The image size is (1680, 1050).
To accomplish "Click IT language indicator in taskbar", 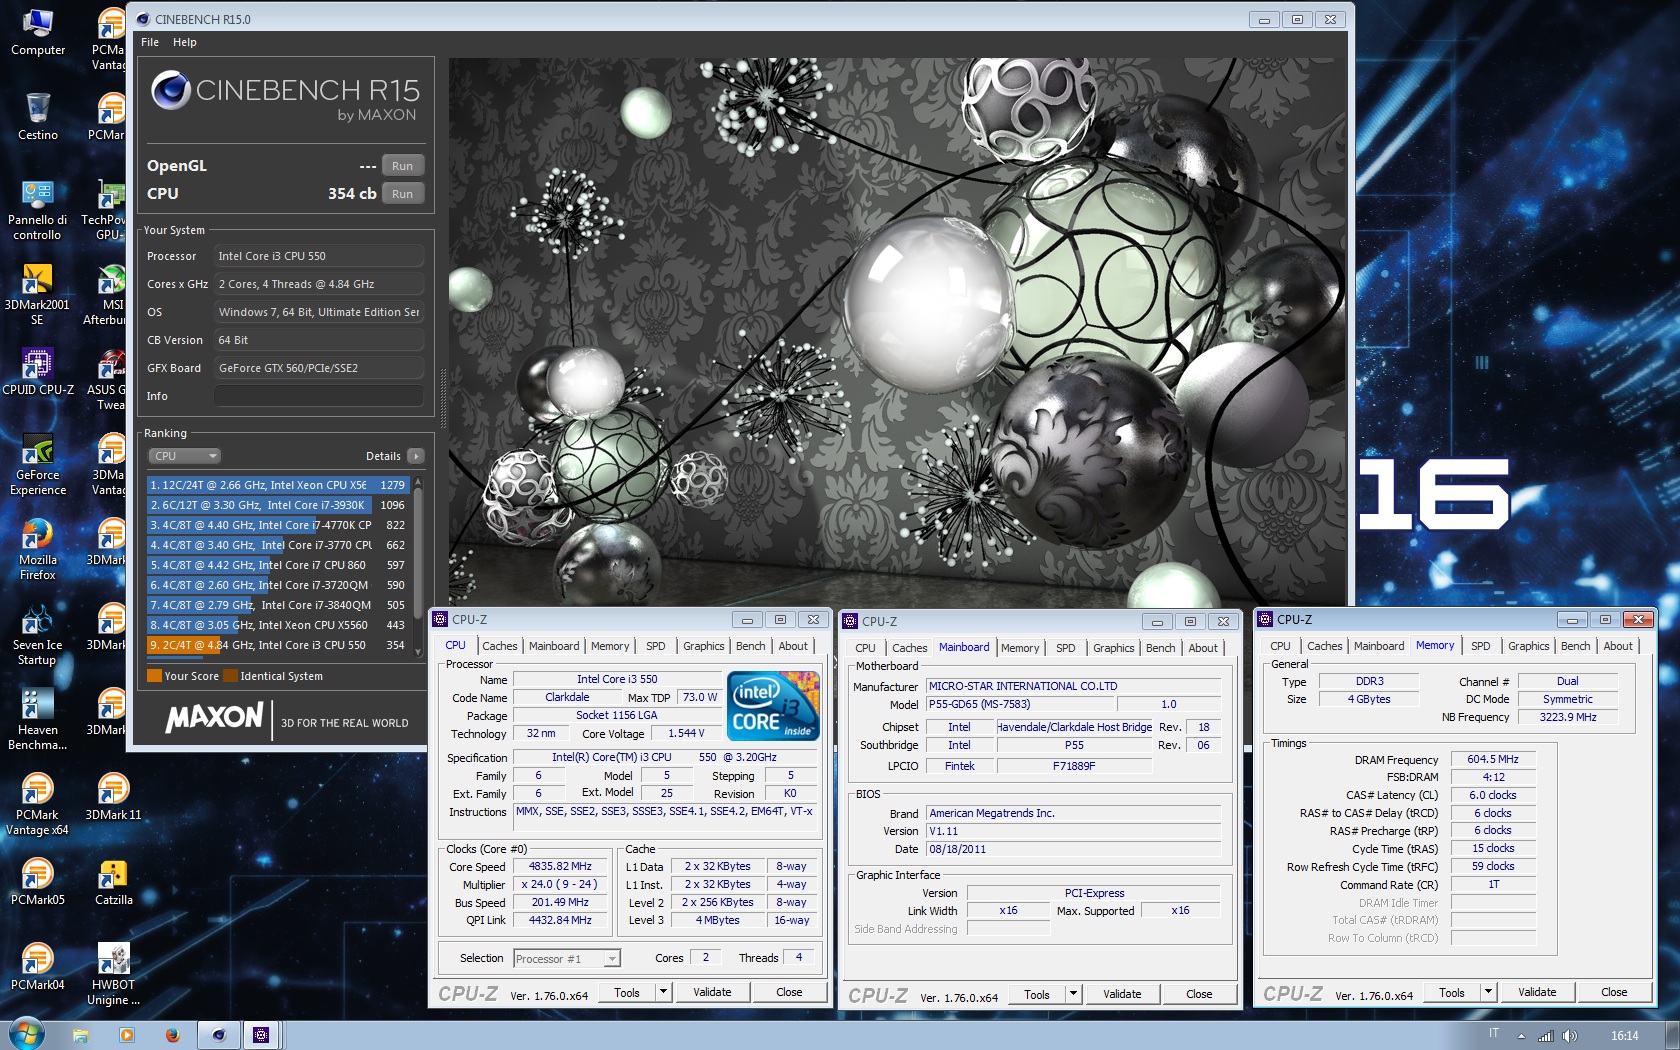I will [1494, 1033].
